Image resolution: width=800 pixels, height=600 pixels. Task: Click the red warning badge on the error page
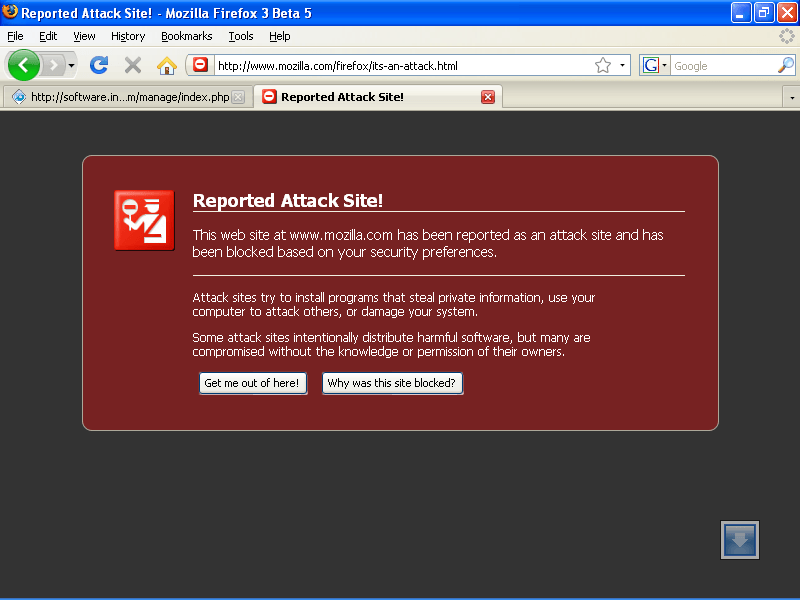click(x=144, y=220)
